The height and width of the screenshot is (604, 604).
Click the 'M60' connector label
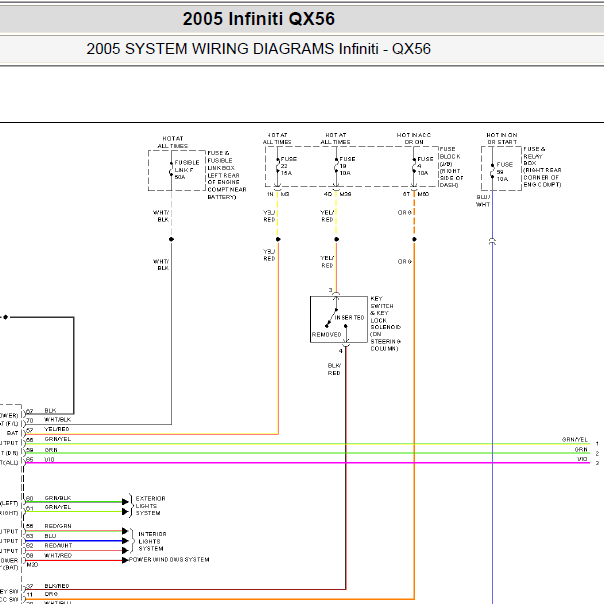pyautogui.click(x=423, y=194)
